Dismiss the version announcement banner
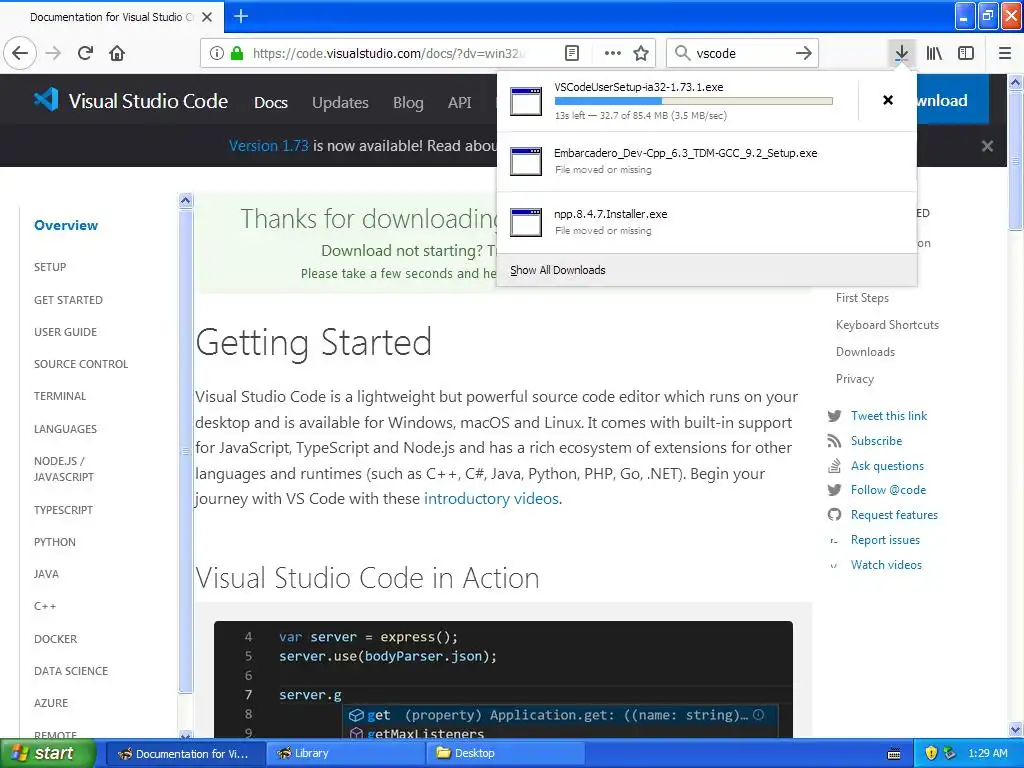This screenshot has height=768, width=1024. click(987, 146)
